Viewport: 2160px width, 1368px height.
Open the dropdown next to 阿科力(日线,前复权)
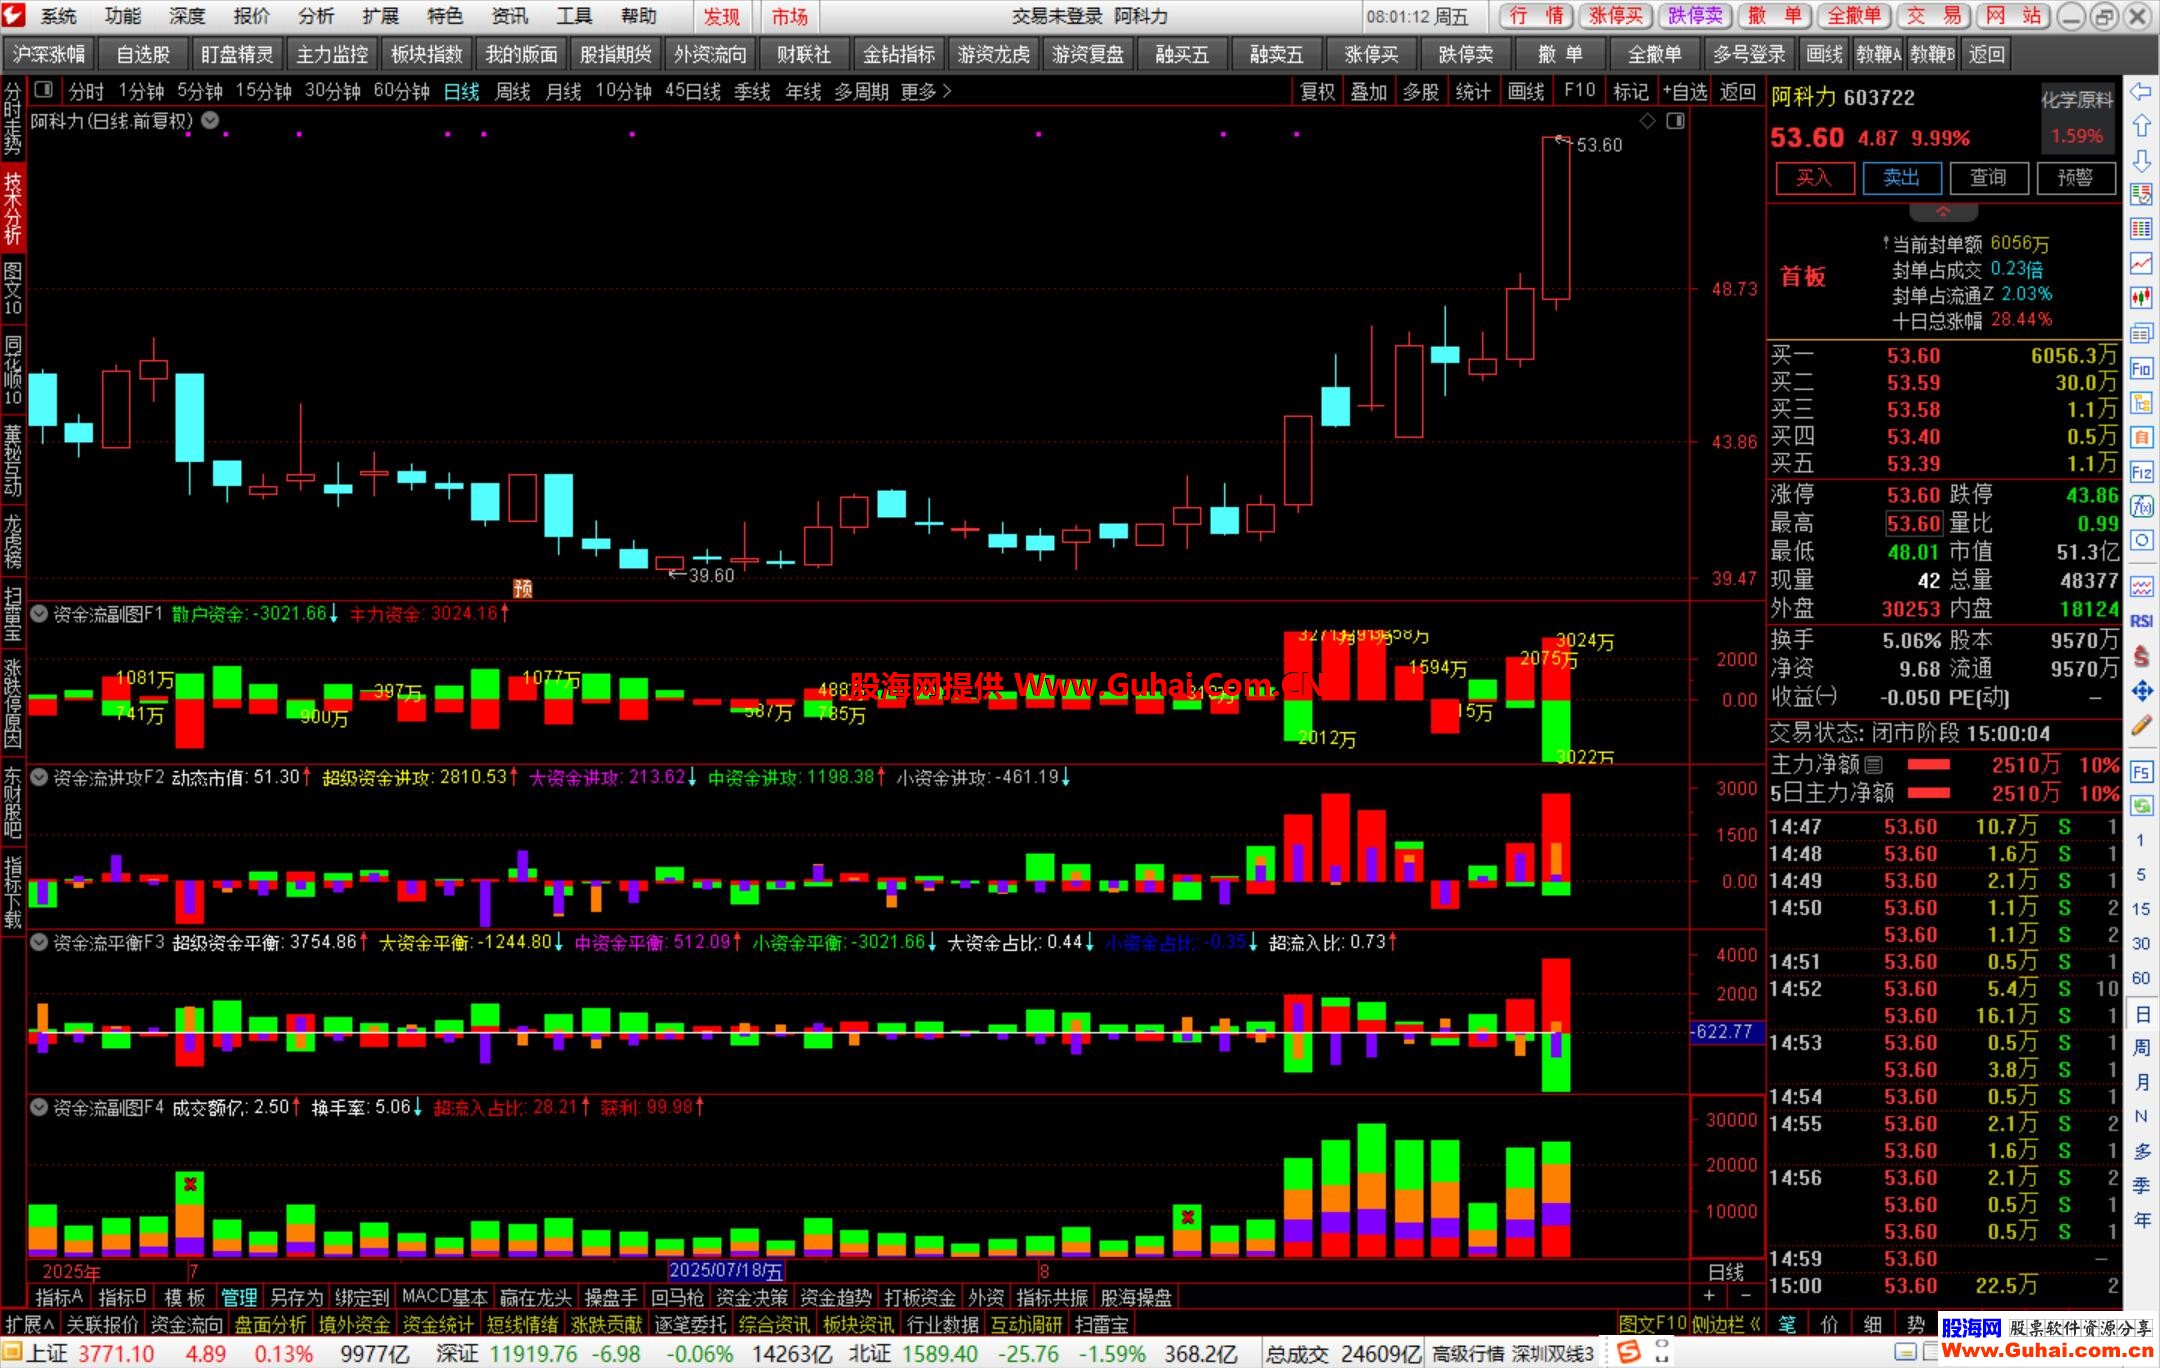coord(210,121)
